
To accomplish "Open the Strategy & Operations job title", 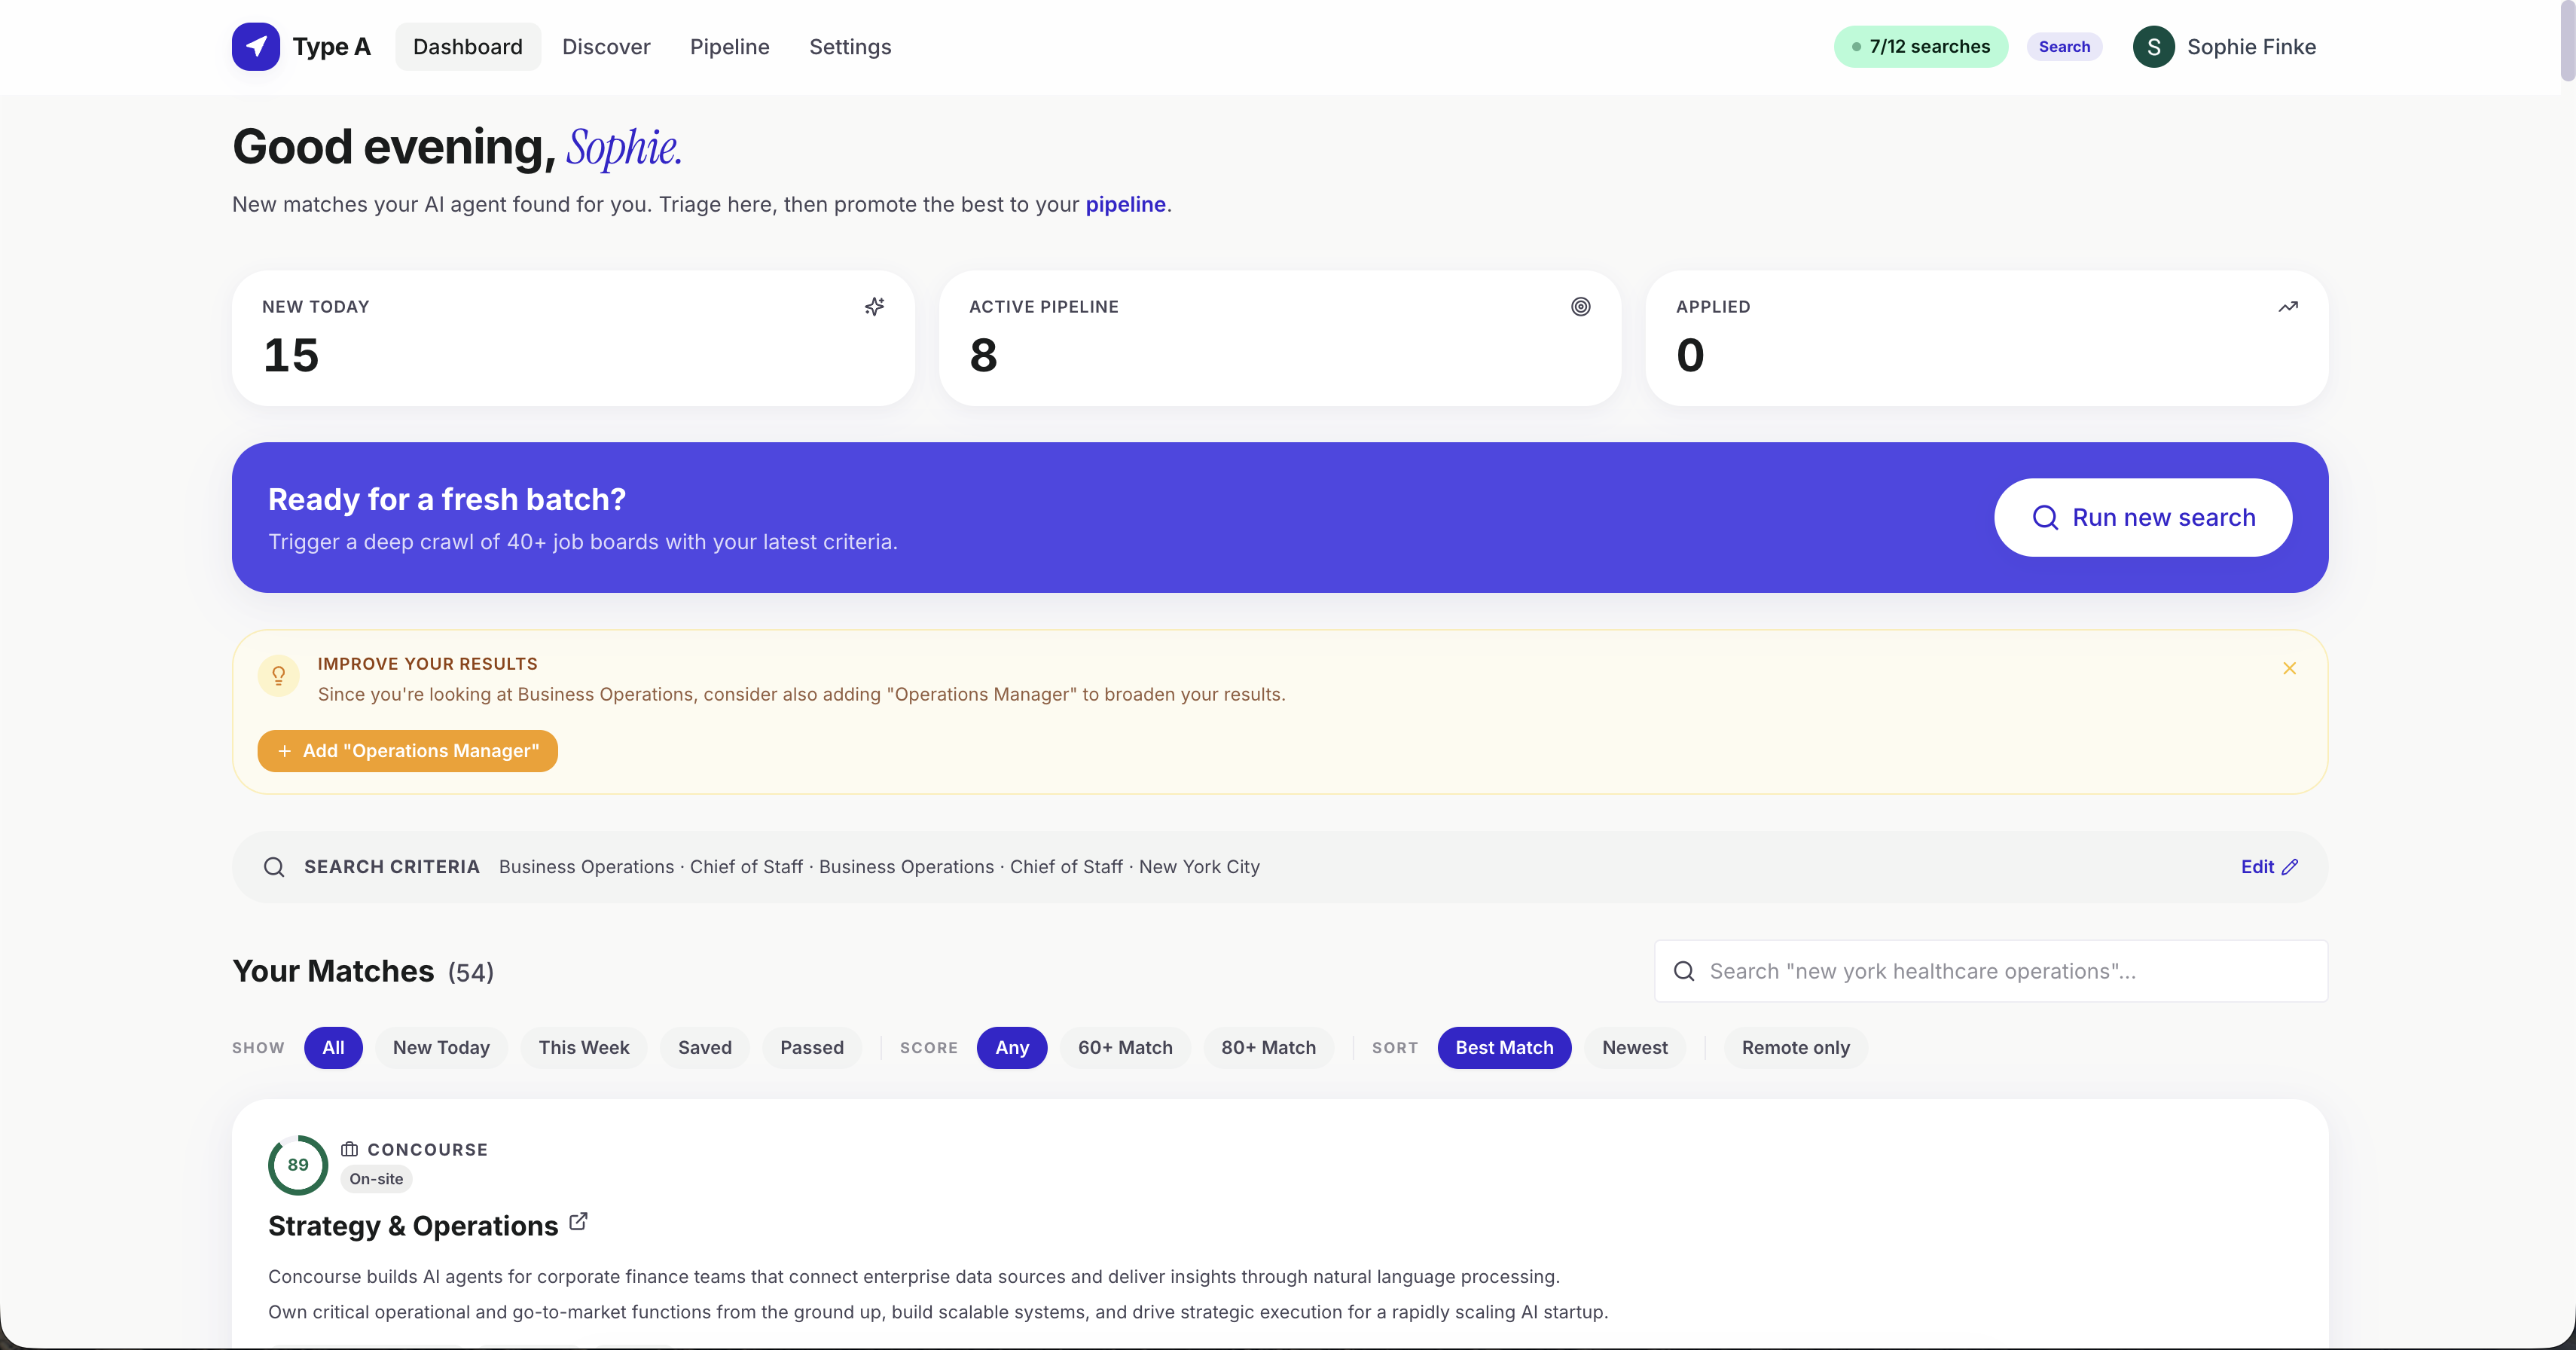I will point(413,1226).
